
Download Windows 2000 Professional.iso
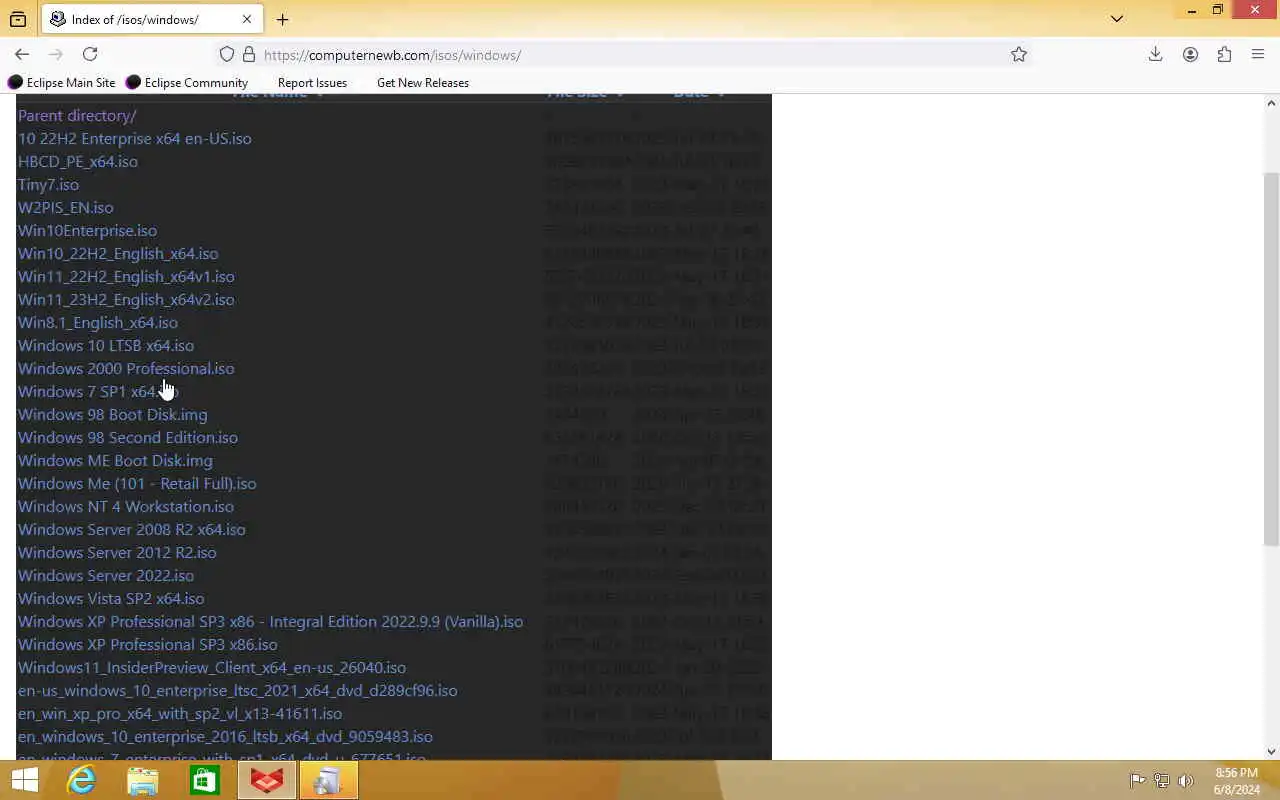pos(126,368)
